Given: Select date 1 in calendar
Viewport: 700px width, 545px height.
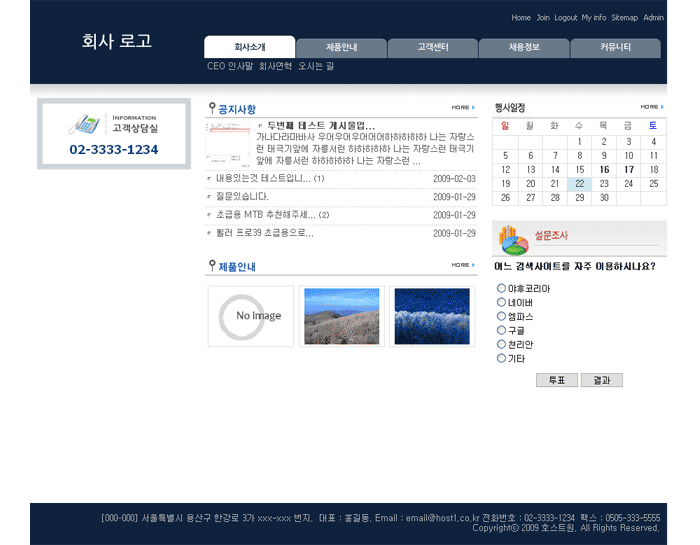Looking at the screenshot, I should tap(579, 142).
